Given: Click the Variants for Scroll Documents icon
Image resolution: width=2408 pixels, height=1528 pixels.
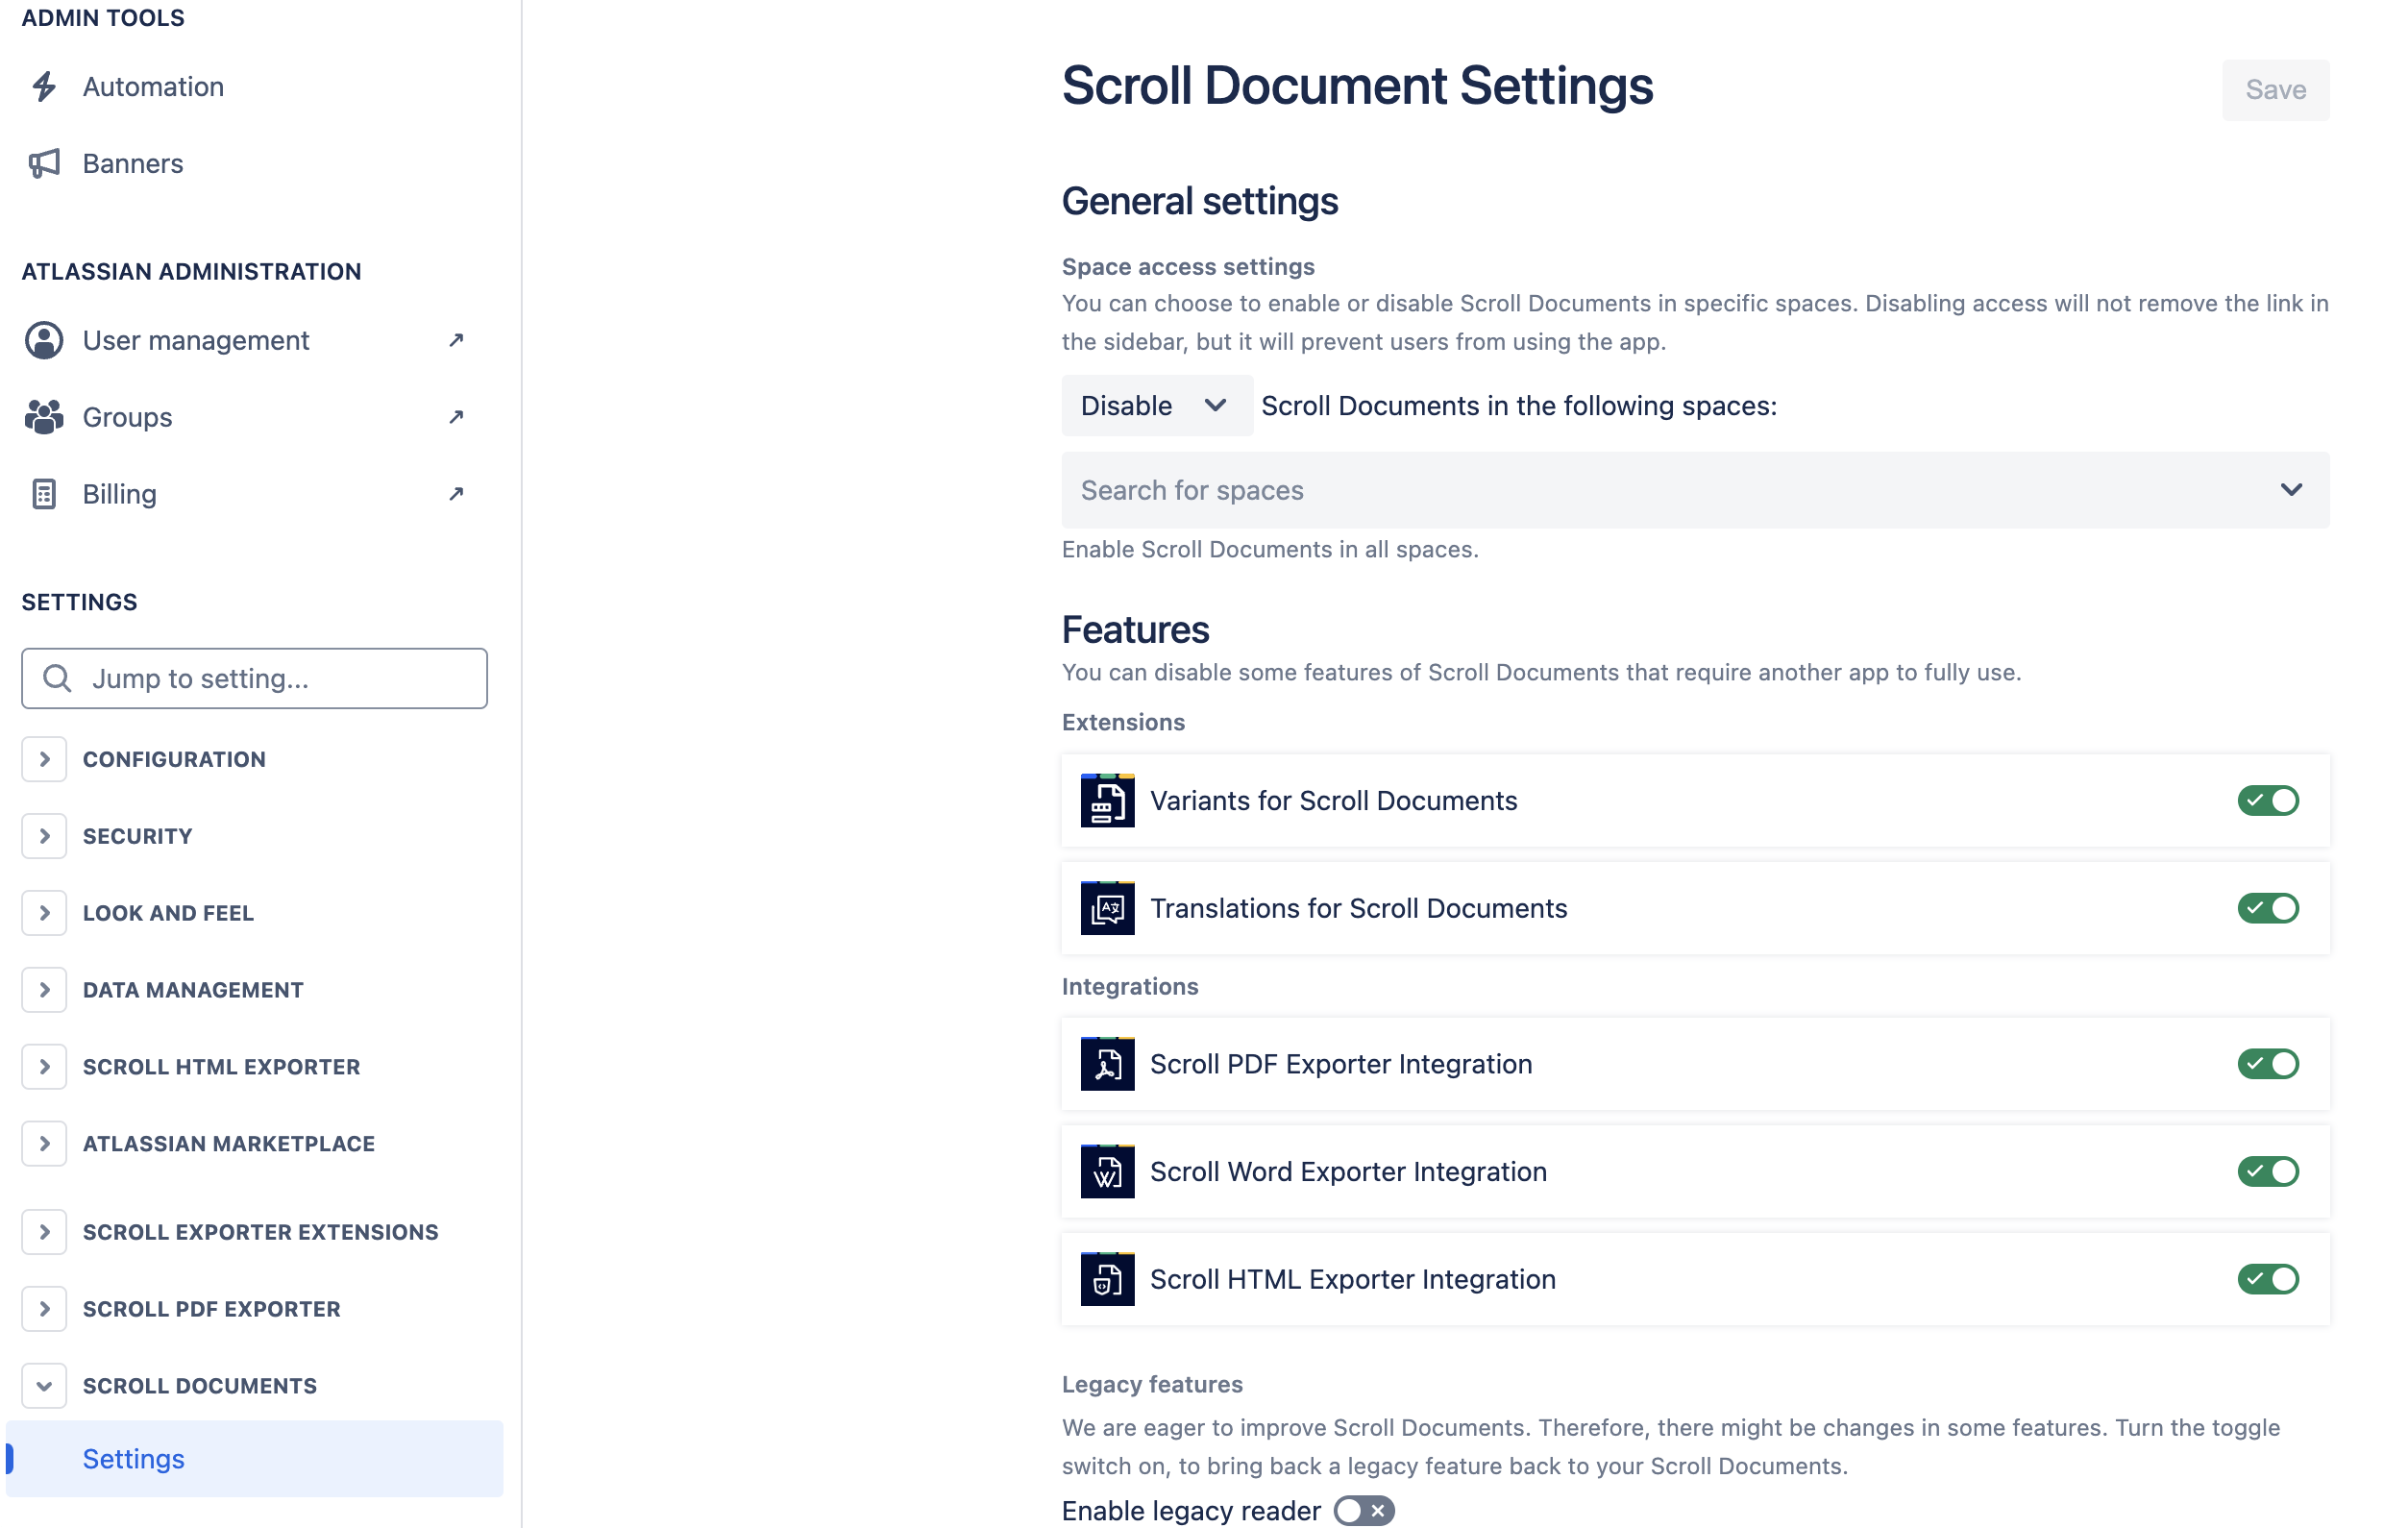Looking at the screenshot, I should click(1107, 800).
